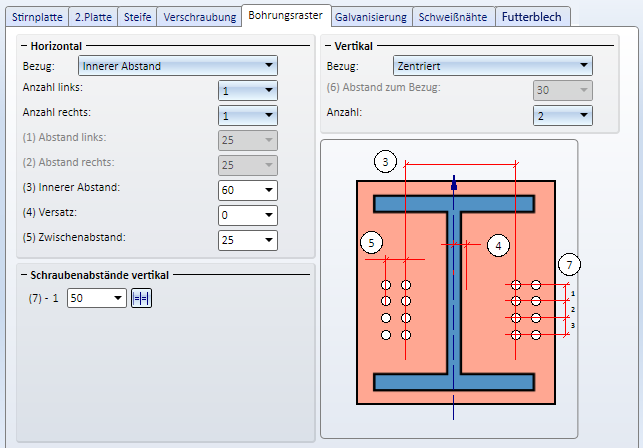
Task: Open the horizontal Bezug dropdown showing Innerer Abstand
Action: (x=178, y=66)
